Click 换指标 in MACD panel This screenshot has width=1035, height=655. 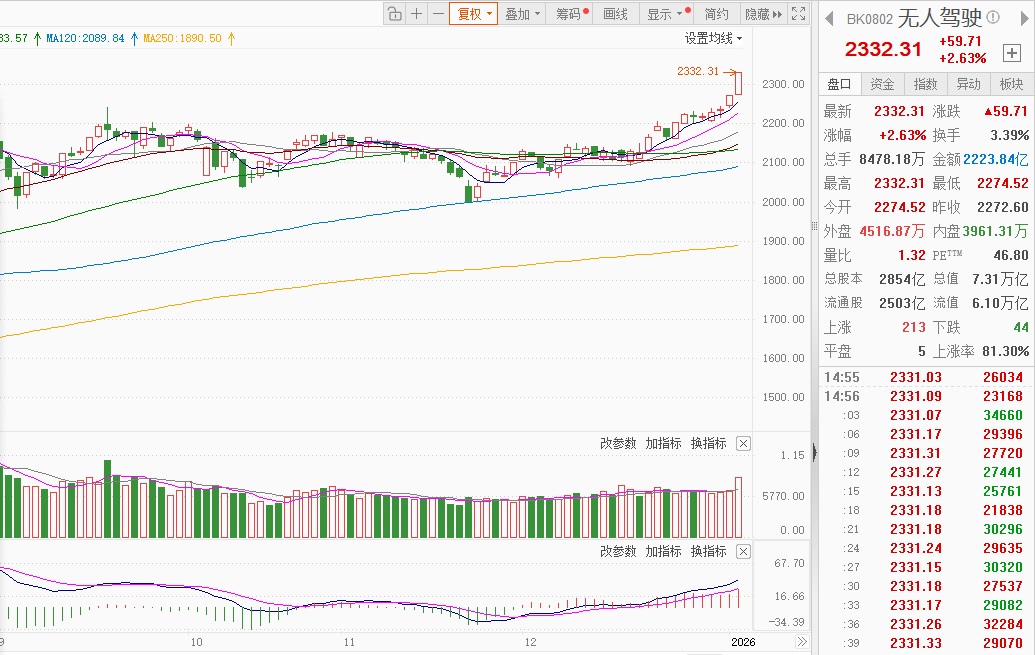pos(708,551)
